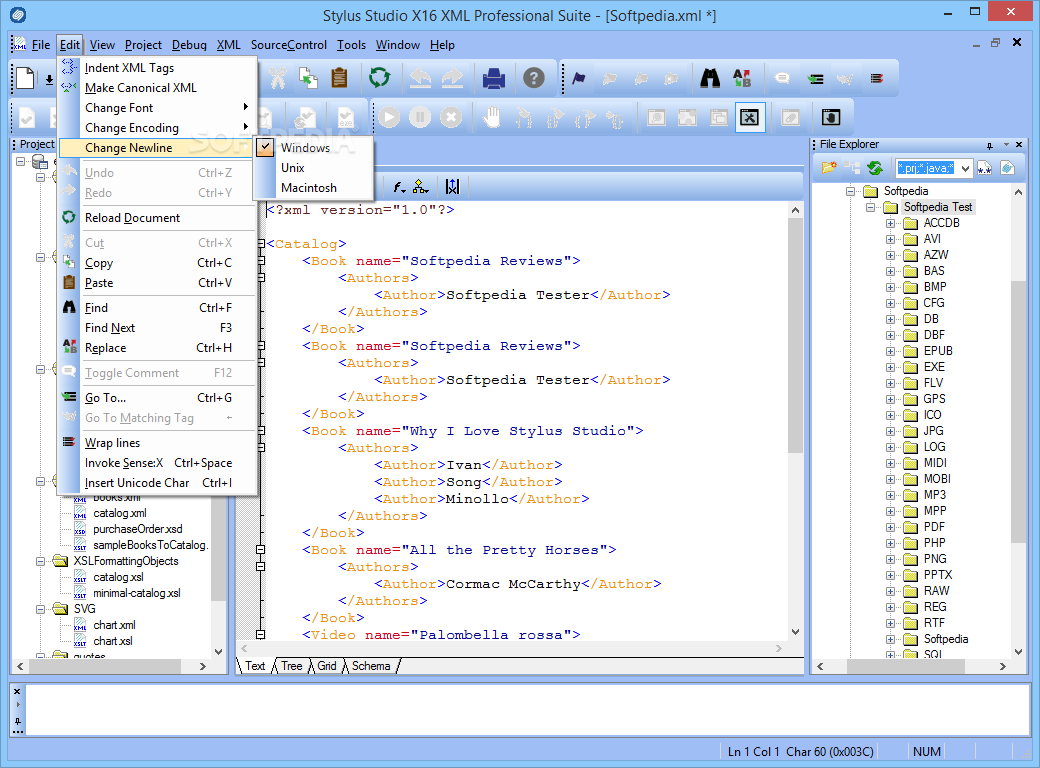
Task: Click the binoculars Find toolbar icon
Action: (x=710, y=78)
